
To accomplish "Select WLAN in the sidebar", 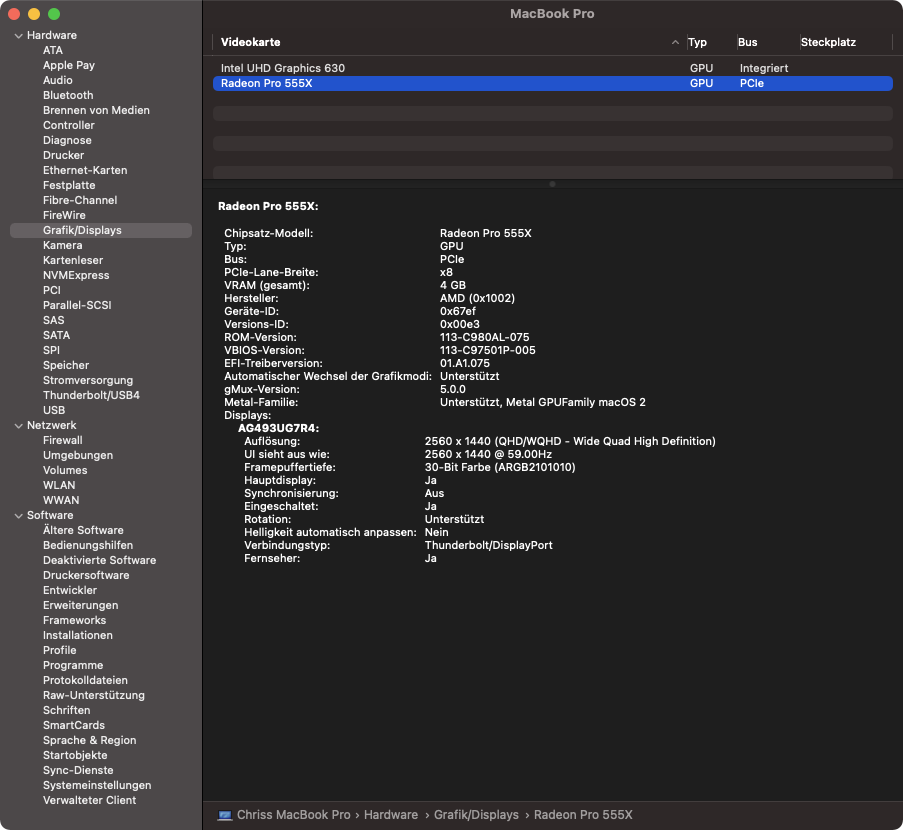I will click(59, 485).
